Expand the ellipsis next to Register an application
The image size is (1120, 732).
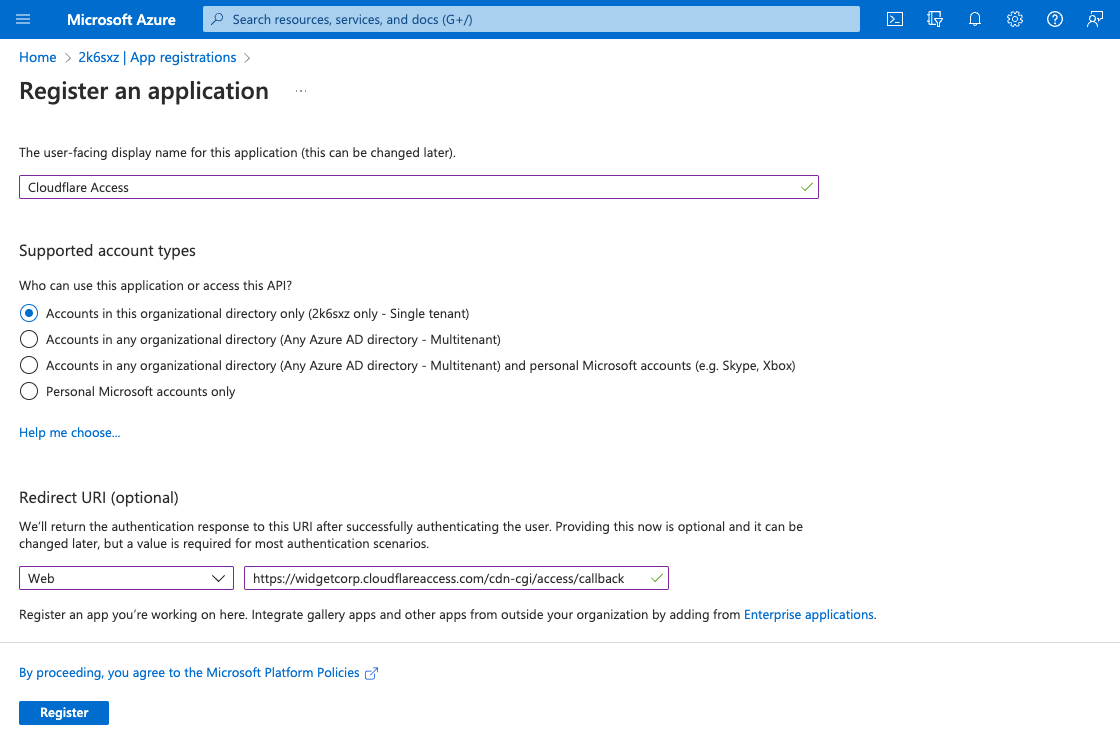[x=301, y=90]
